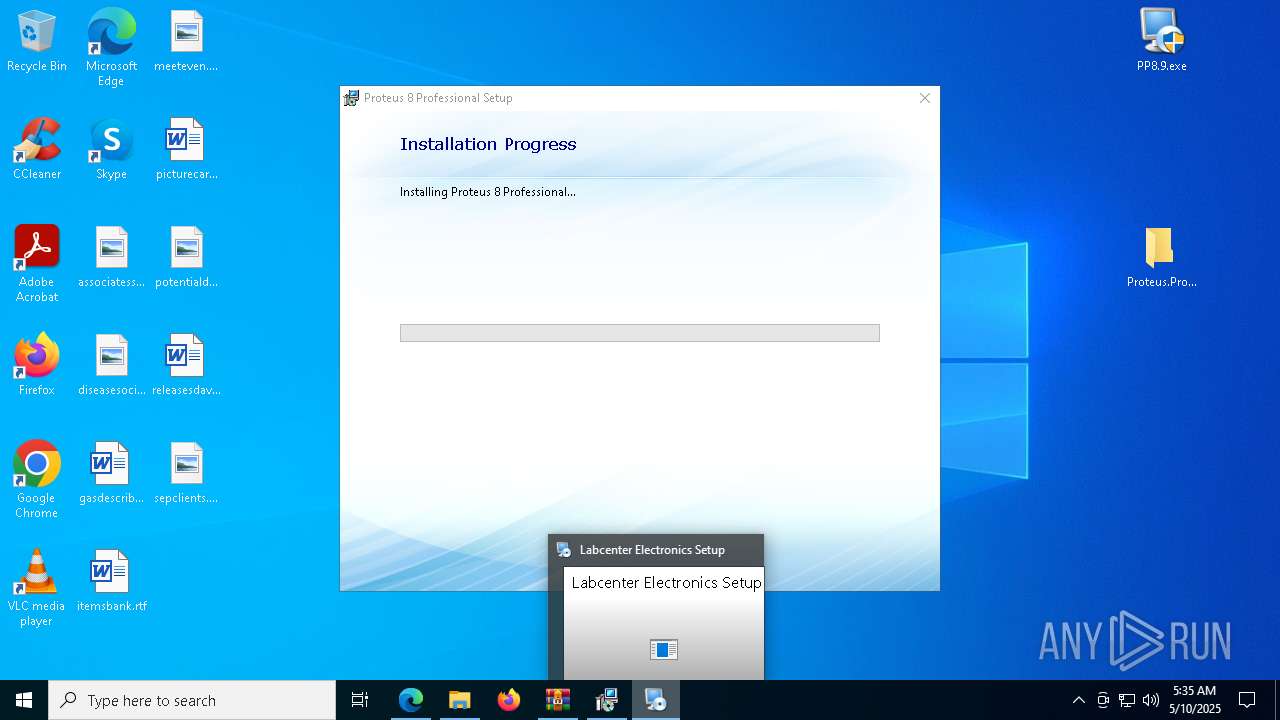Open Task View from the taskbar
The height and width of the screenshot is (720, 1280).
360,700
